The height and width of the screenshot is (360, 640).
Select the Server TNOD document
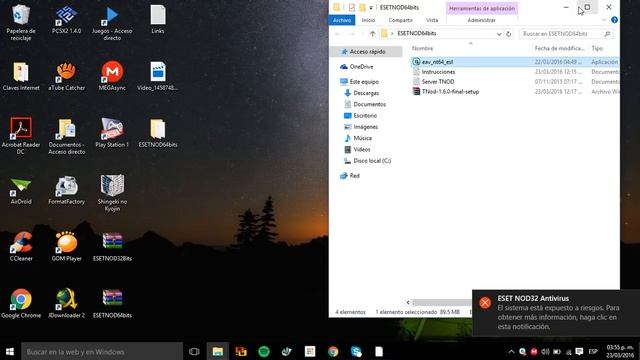514,82
